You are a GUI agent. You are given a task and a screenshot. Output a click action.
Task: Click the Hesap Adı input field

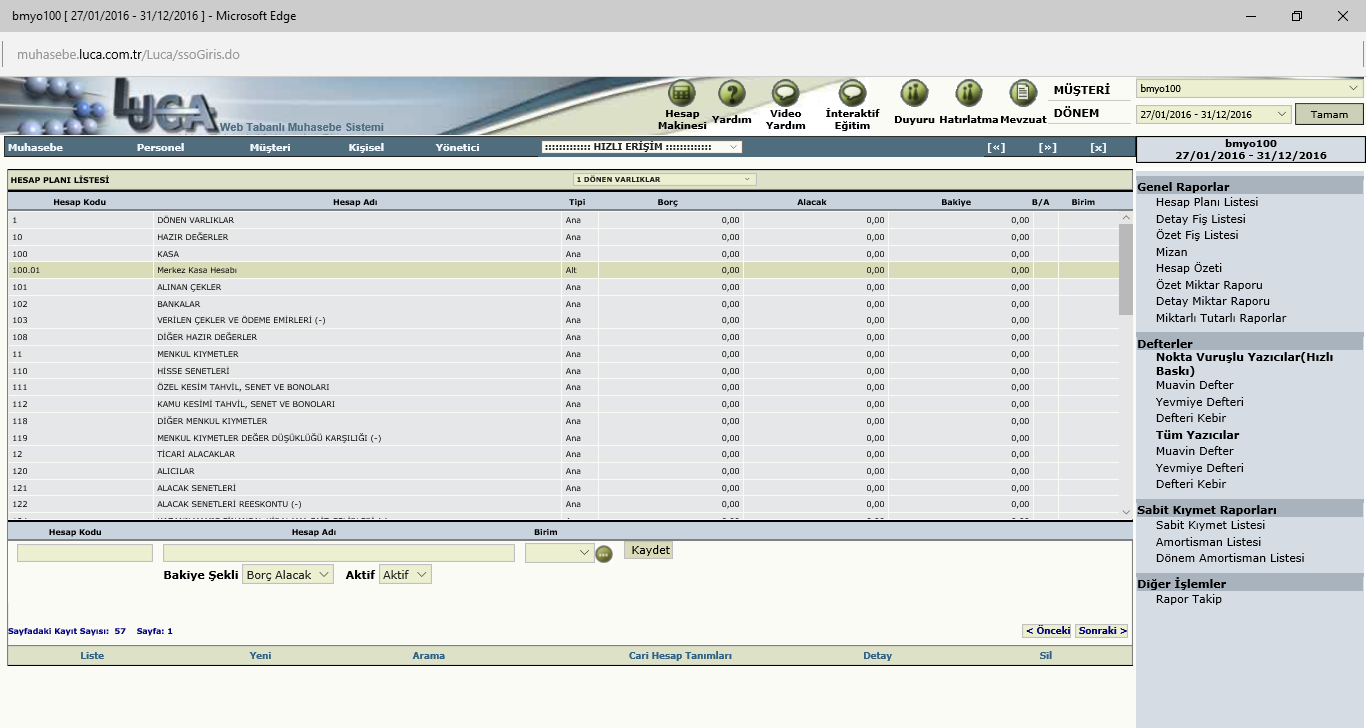coord(339,553)
